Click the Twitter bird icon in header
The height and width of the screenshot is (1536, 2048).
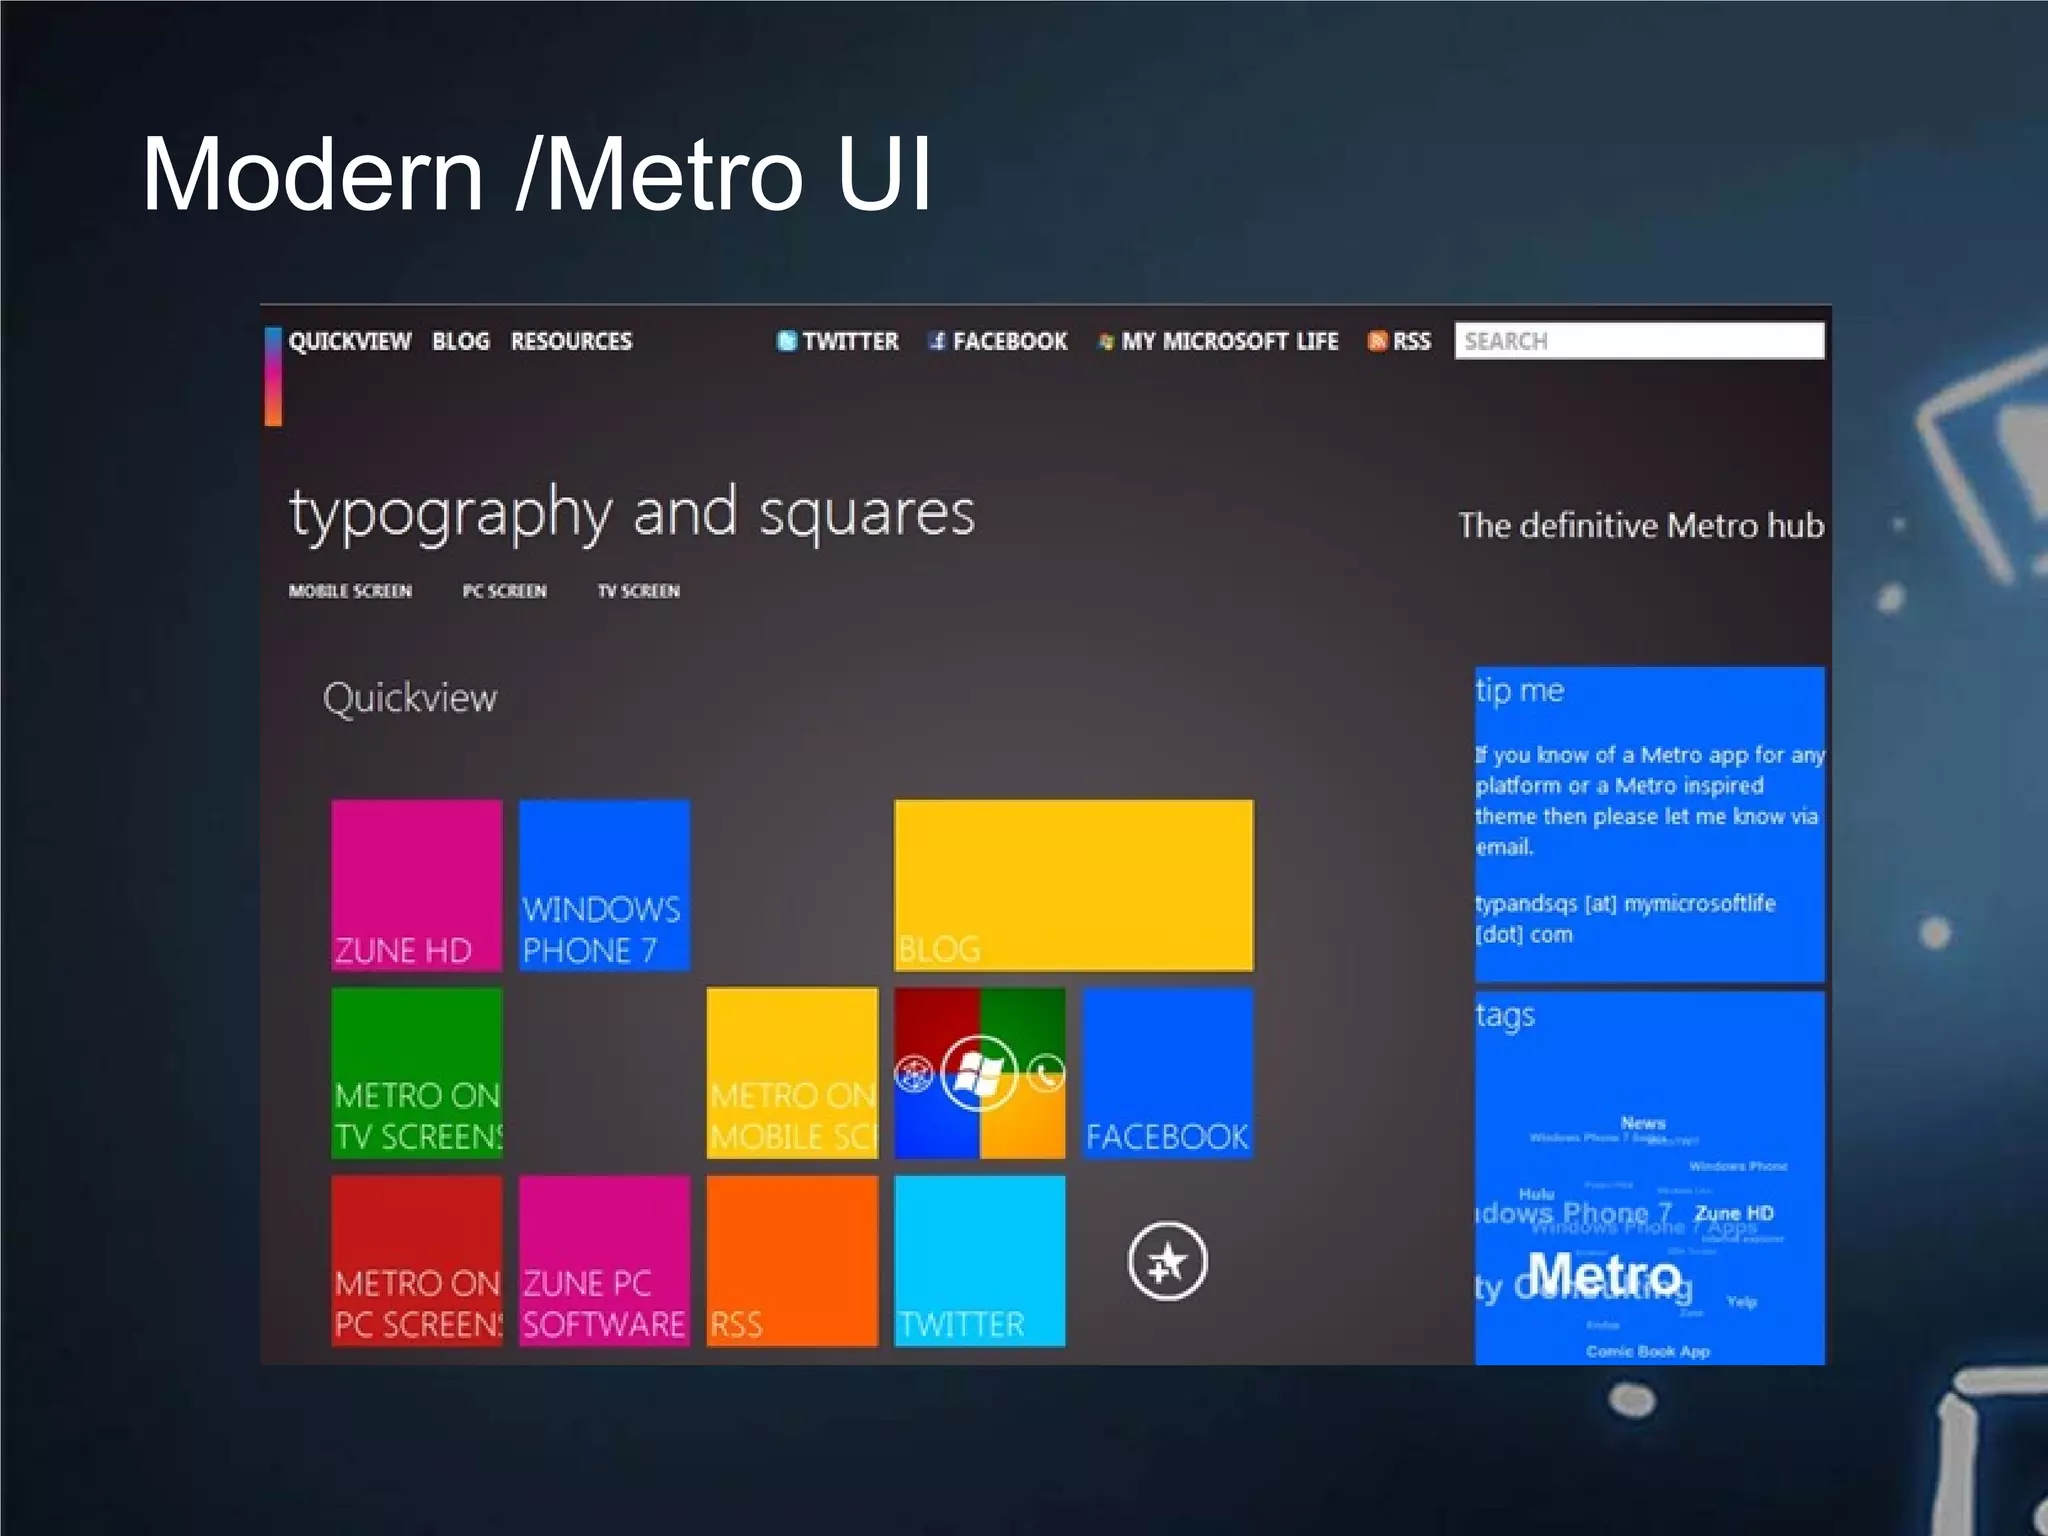tap(787, 341)
